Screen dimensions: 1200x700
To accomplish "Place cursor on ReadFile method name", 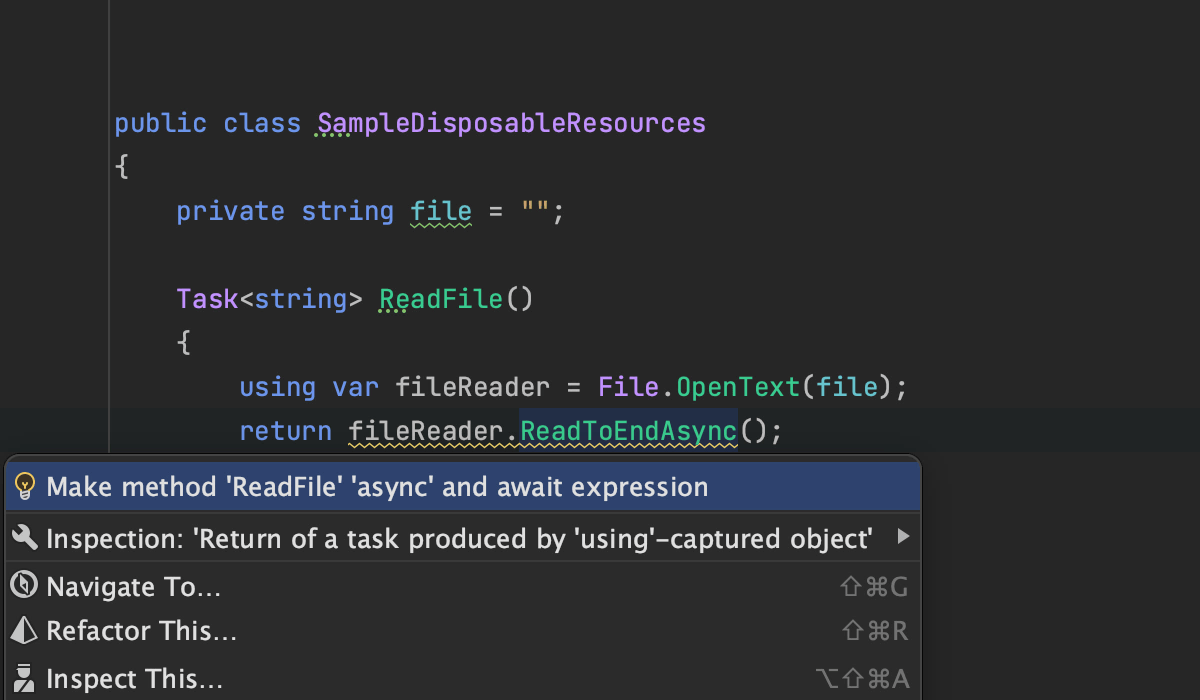I will click(441, 299).
